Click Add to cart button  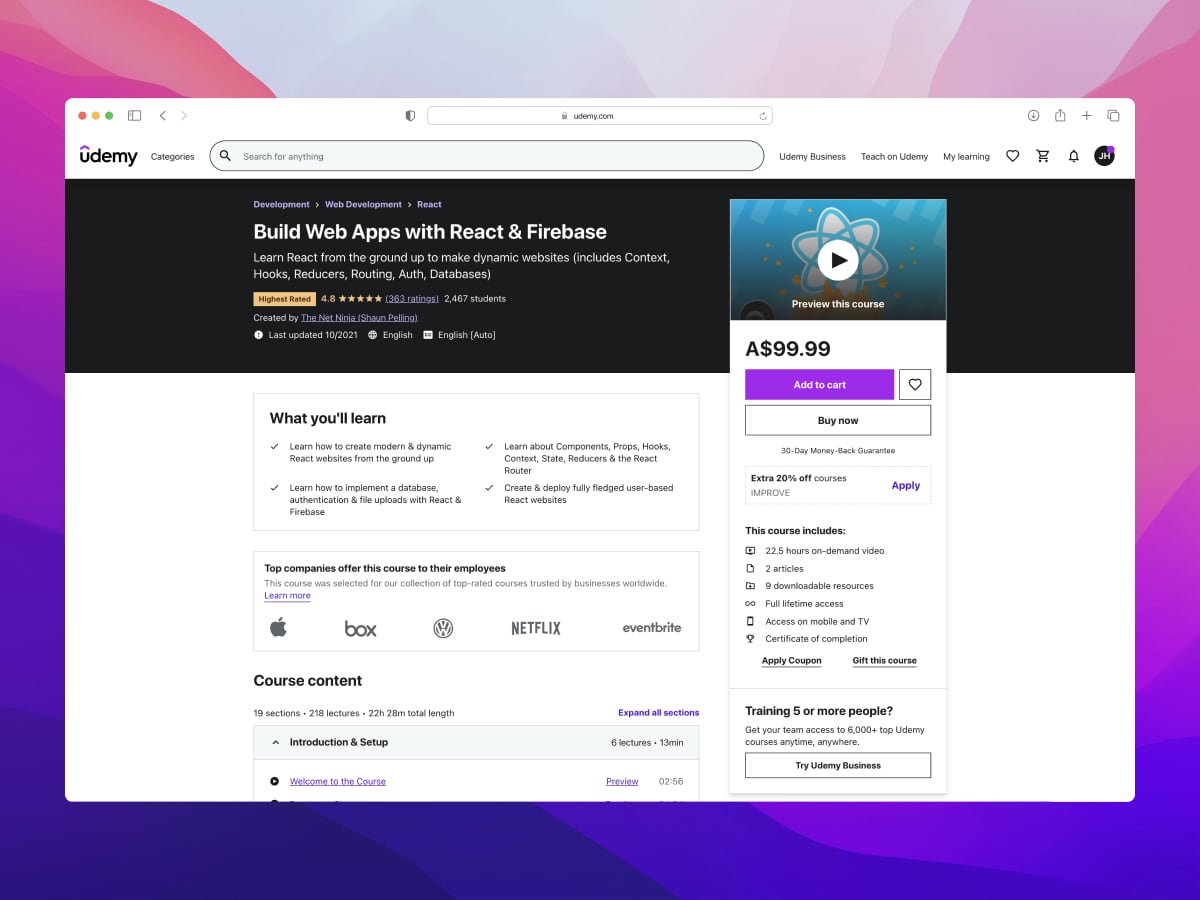coord(820,385)
